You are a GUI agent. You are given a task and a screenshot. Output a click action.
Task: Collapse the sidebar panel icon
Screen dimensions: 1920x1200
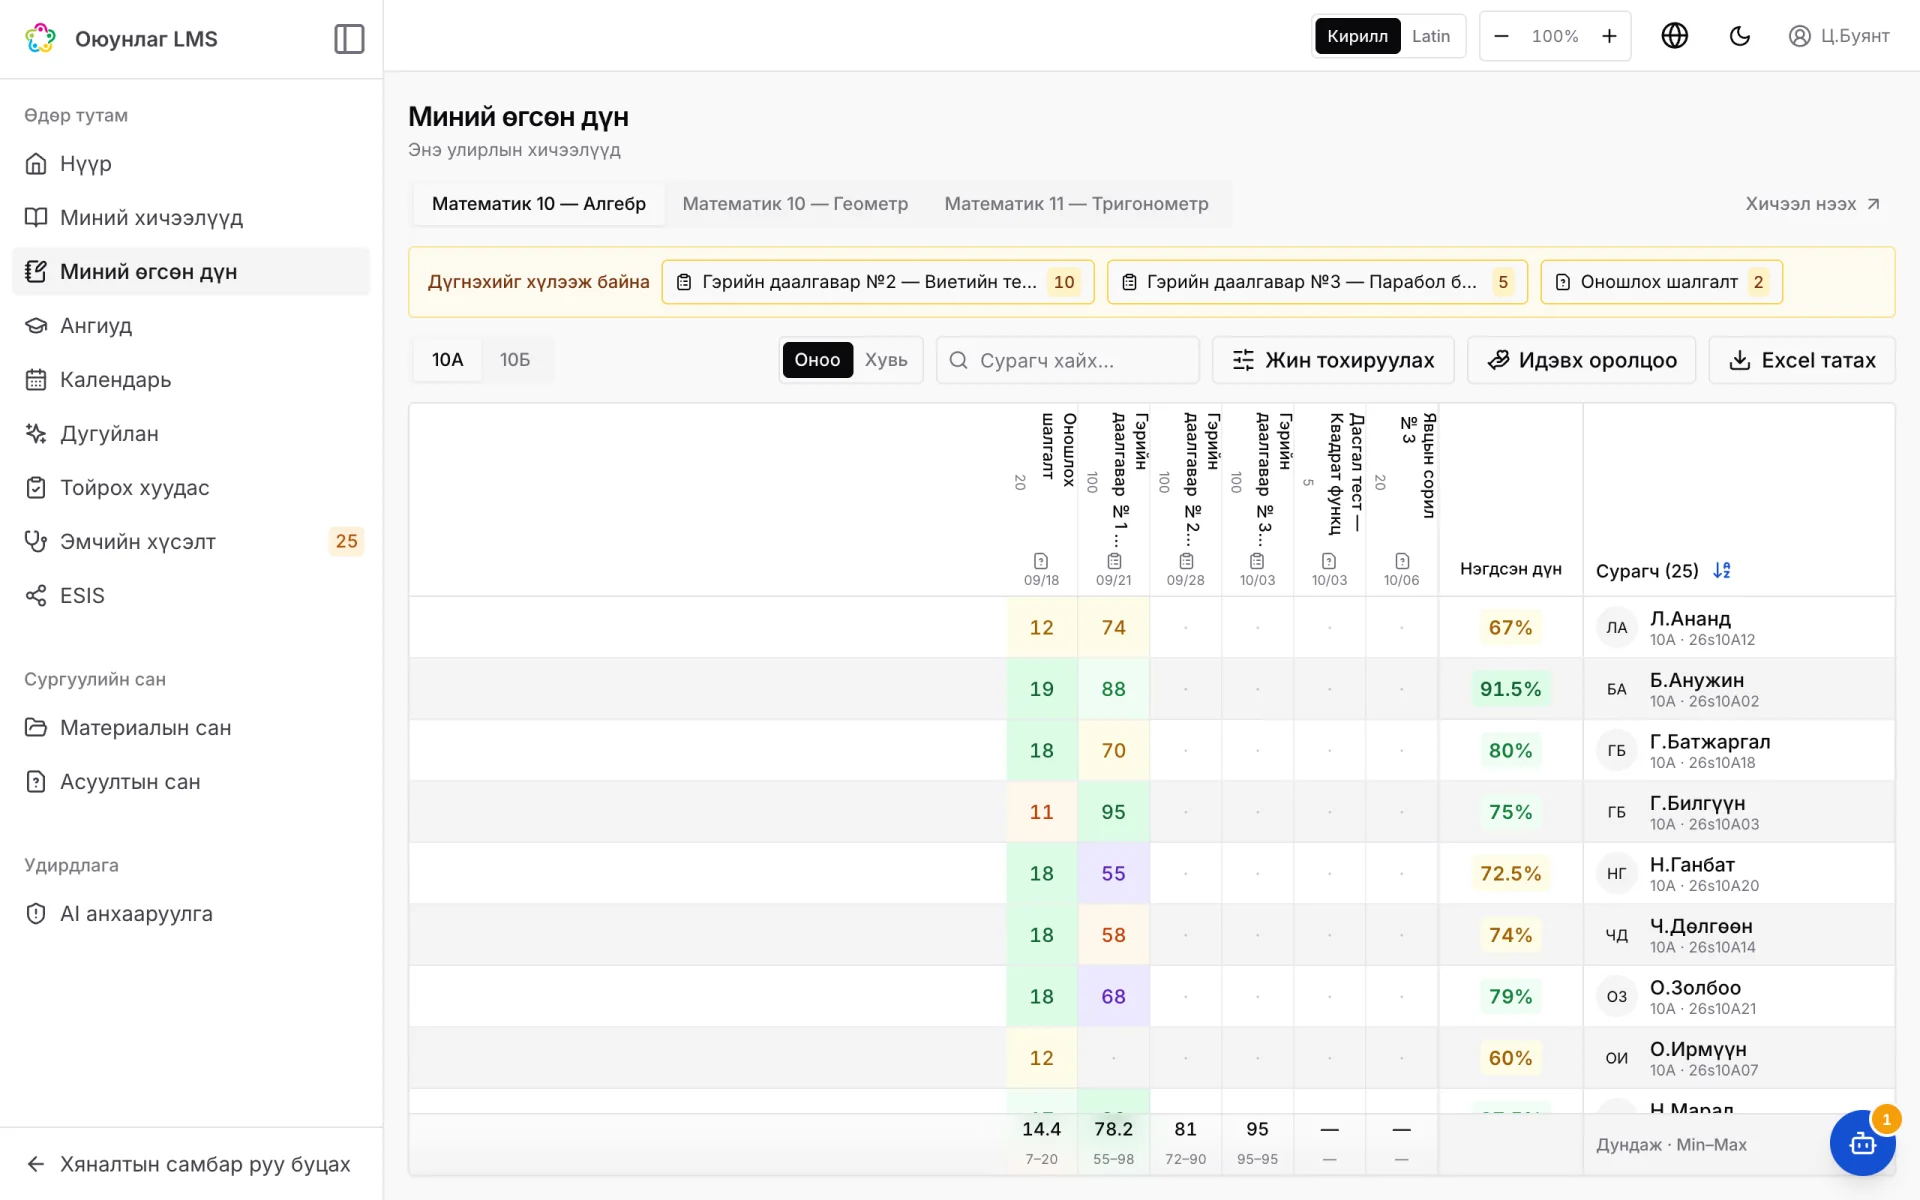click(x=349, y=39)
